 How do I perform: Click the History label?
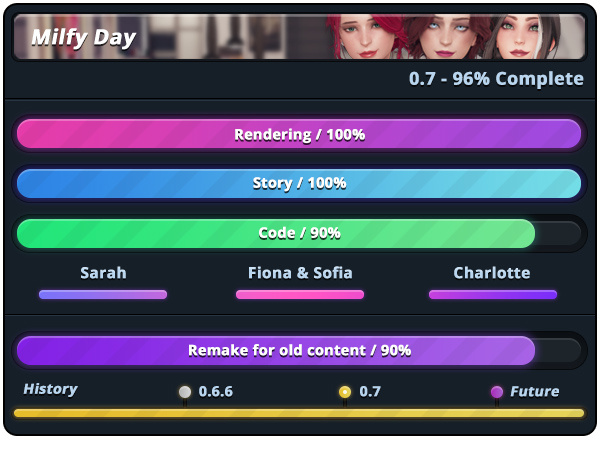[51, 389]
